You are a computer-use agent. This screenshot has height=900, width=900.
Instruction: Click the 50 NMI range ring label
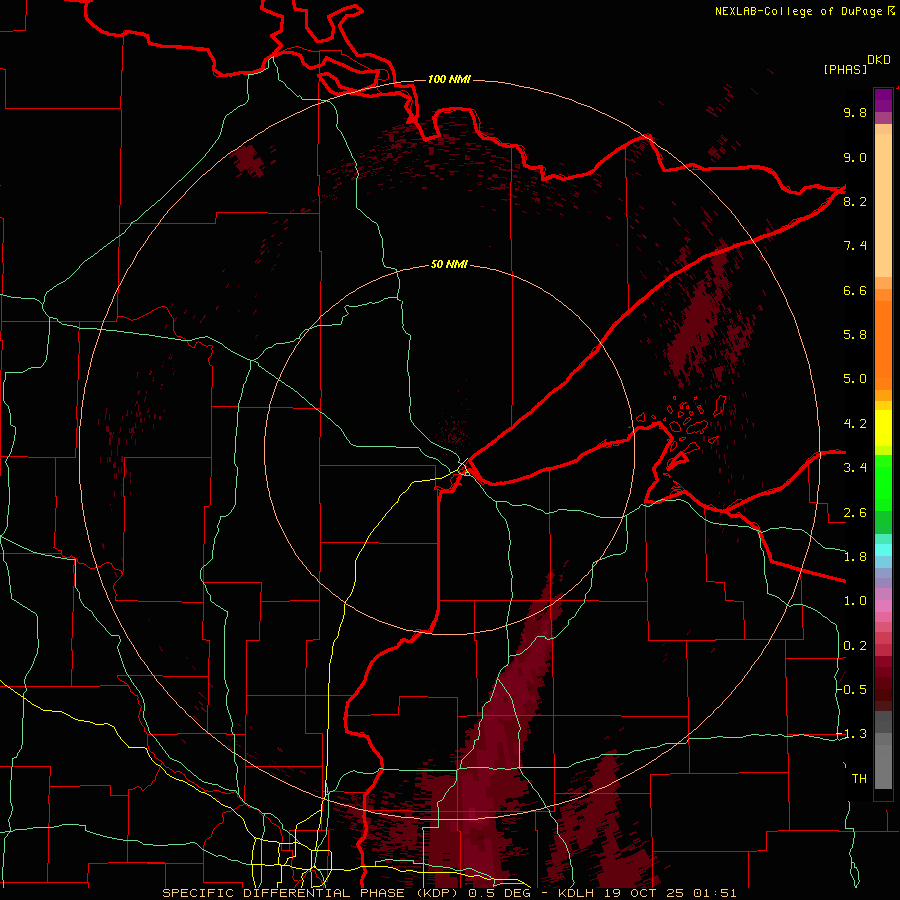pyautogui.click(x=449, y=264)
